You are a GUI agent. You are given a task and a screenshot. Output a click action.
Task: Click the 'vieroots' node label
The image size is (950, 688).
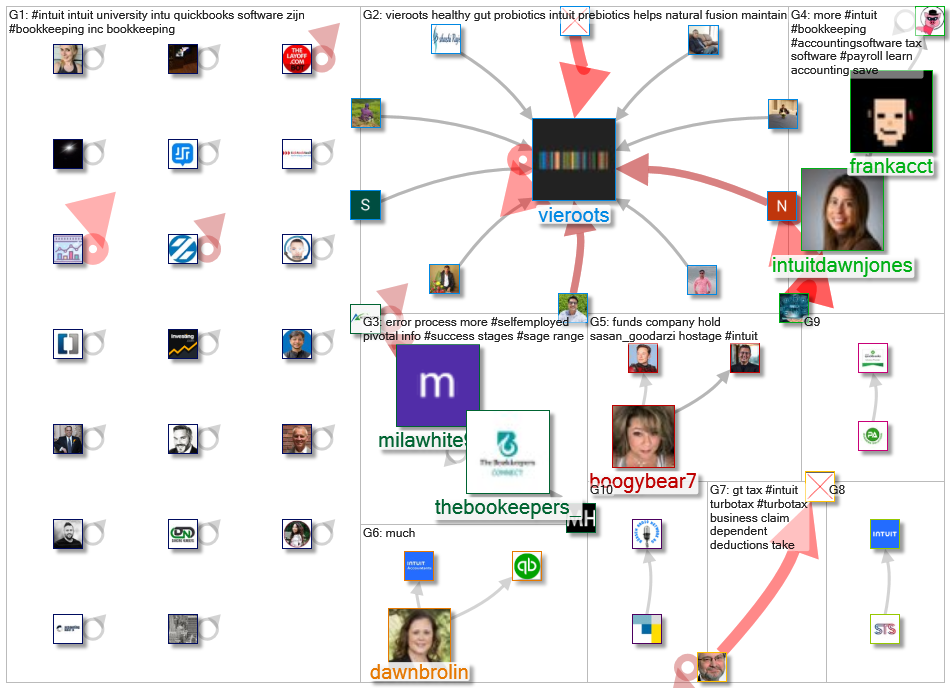coord(574,215)
